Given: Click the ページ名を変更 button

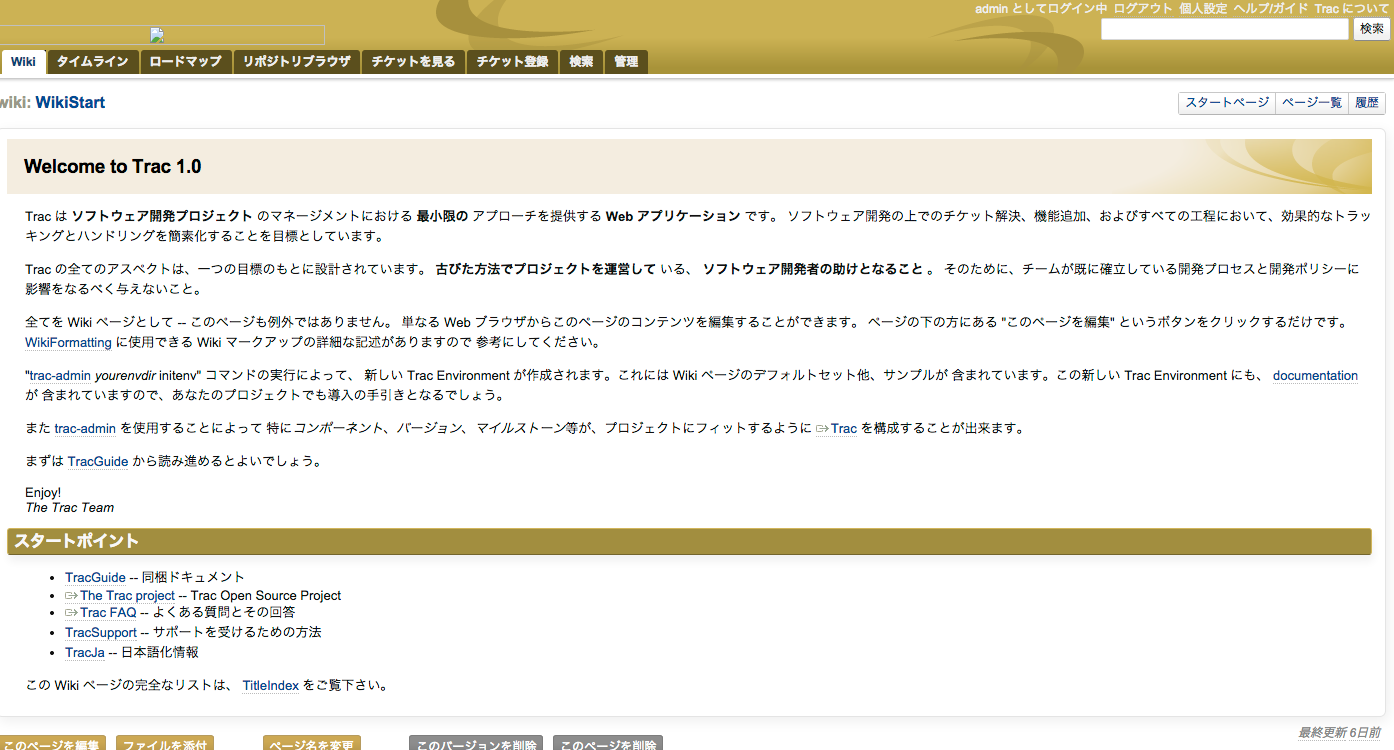Looking at the screenshot, I should click(312, 744).
